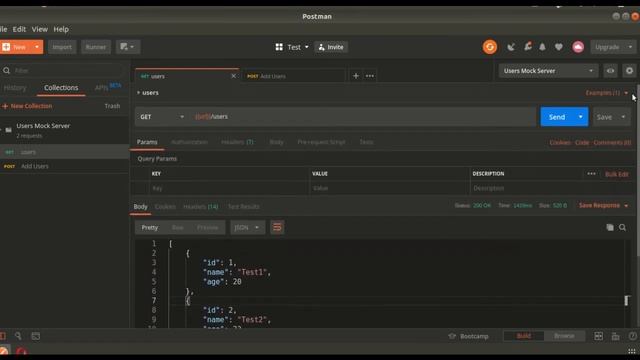The height and width of the screenshot is (360, 640).
Task: Click the plus icon to add tab
Action: [356, 76]
